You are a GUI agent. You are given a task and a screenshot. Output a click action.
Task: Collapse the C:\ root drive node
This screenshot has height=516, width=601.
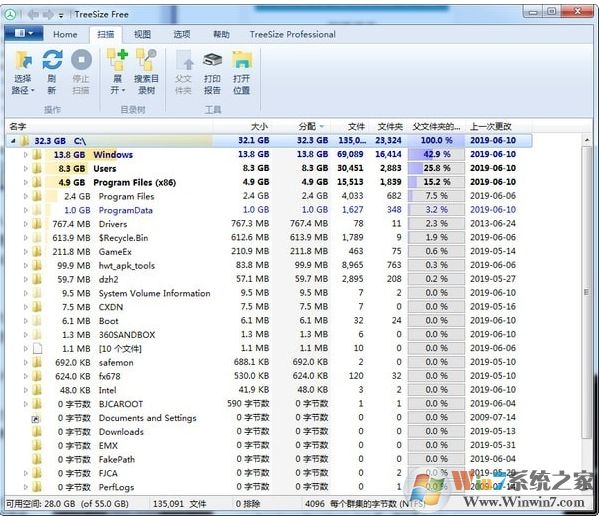coord(13,141)
